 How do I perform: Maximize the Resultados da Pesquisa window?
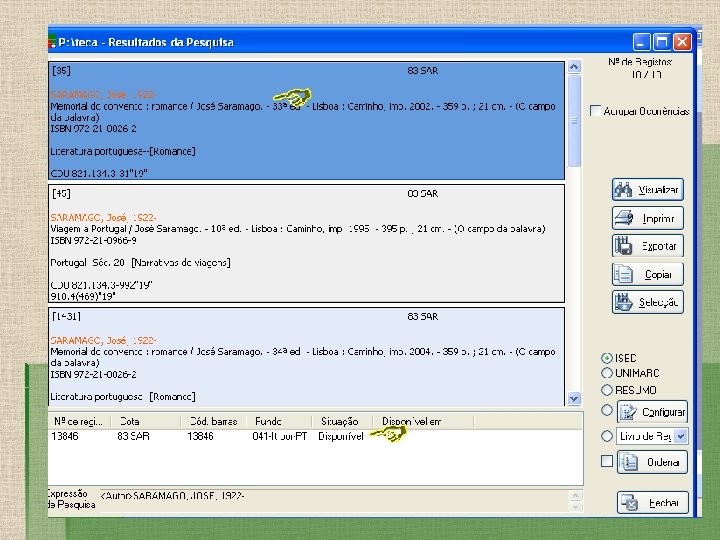(x=662, y=42)
